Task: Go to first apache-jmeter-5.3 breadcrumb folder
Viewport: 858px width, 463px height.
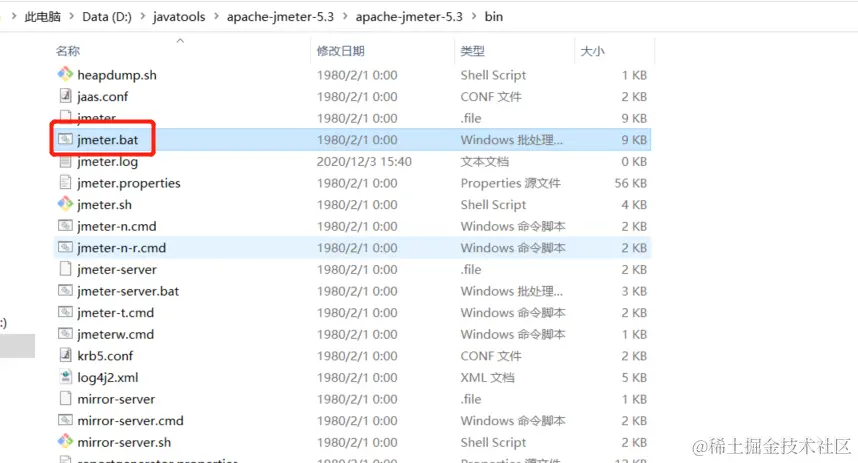Action: pyautogui.click(x=280, y=16)
